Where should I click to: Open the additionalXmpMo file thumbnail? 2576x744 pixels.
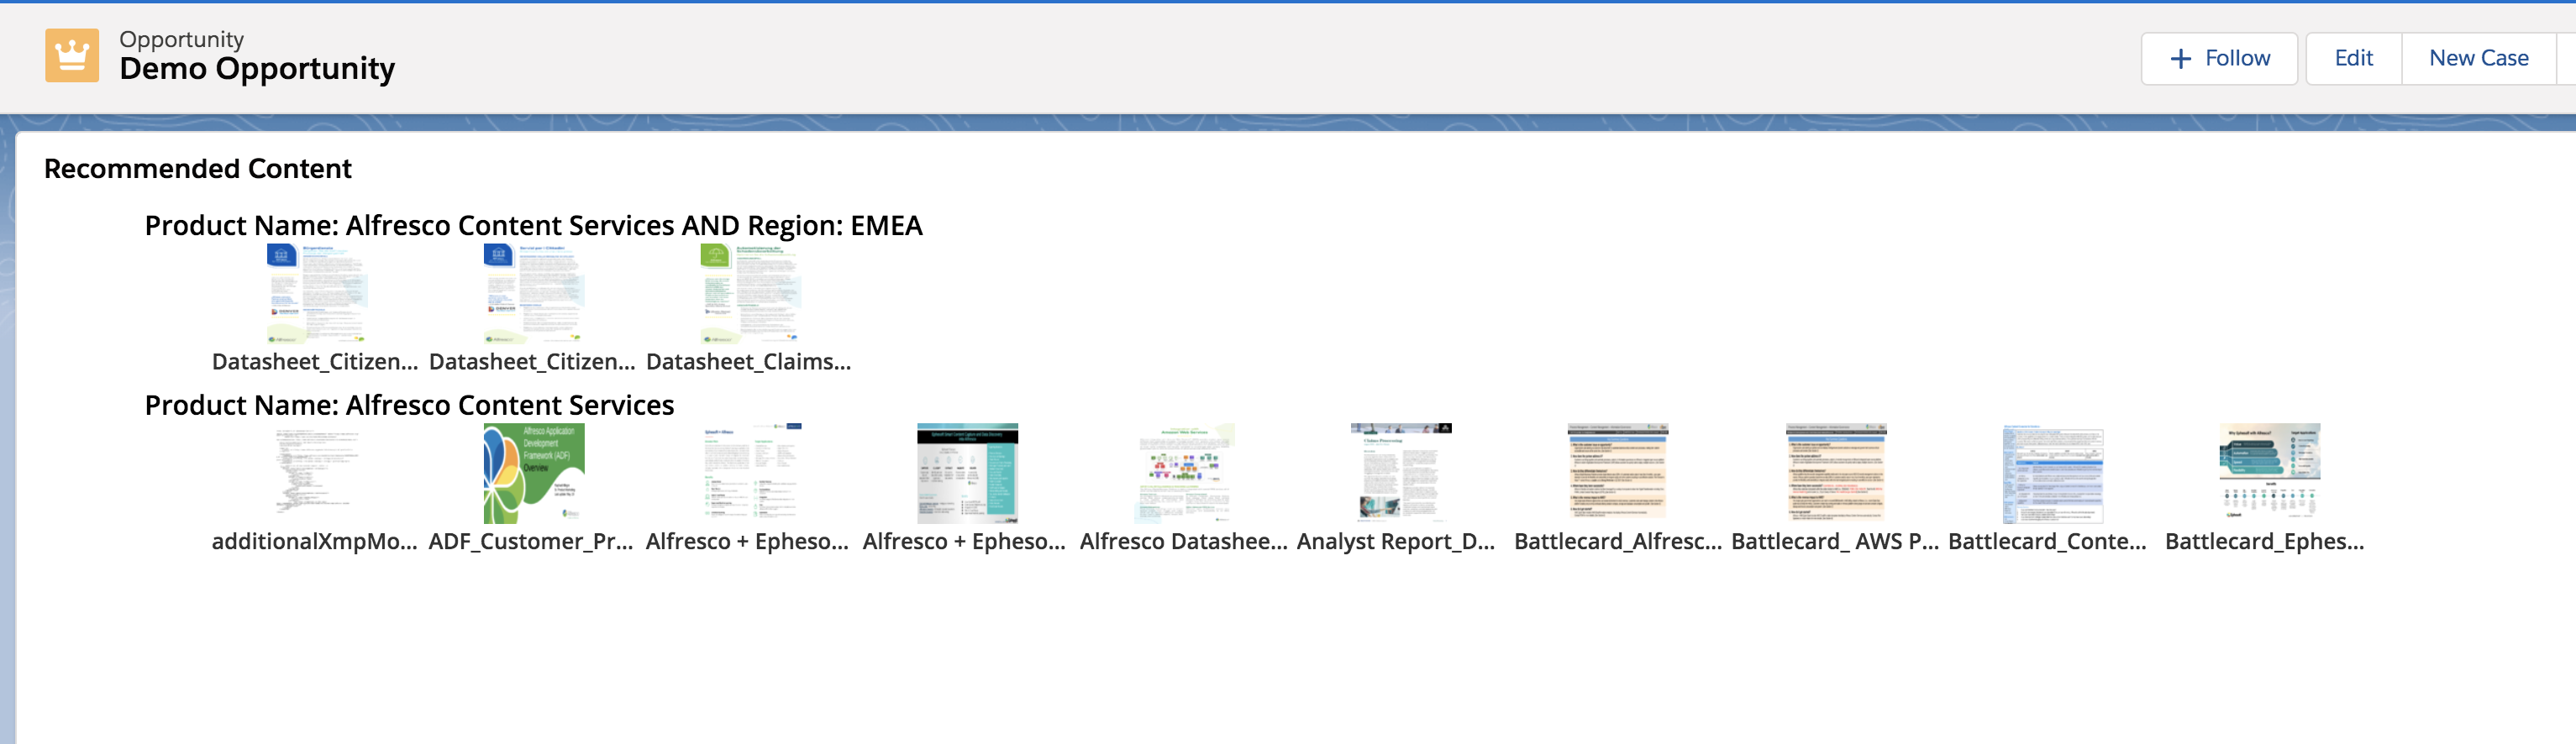316,472
